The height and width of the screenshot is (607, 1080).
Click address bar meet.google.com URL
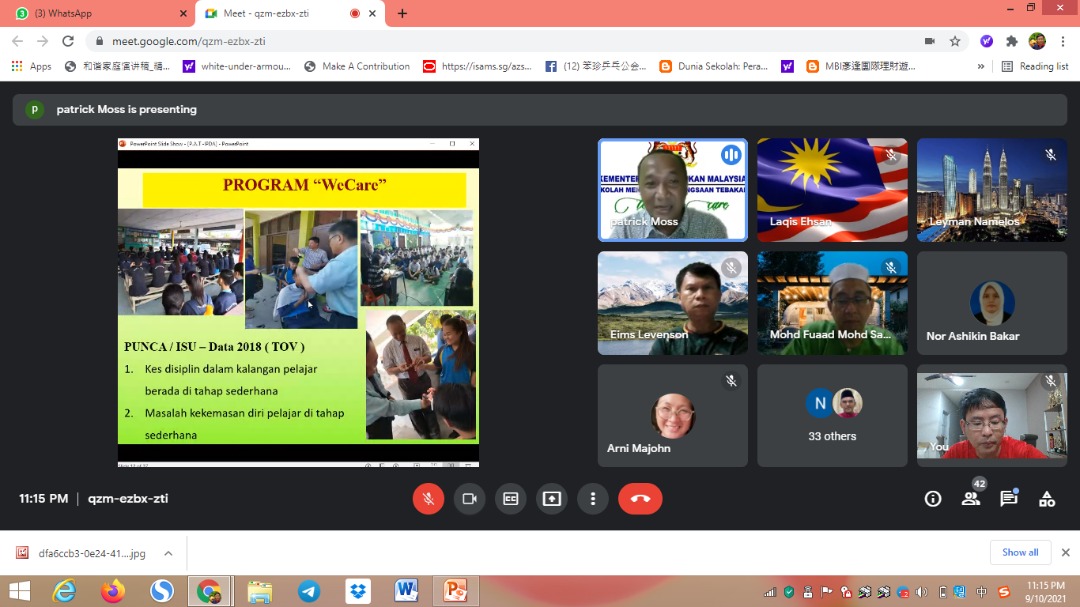point(189,41)
